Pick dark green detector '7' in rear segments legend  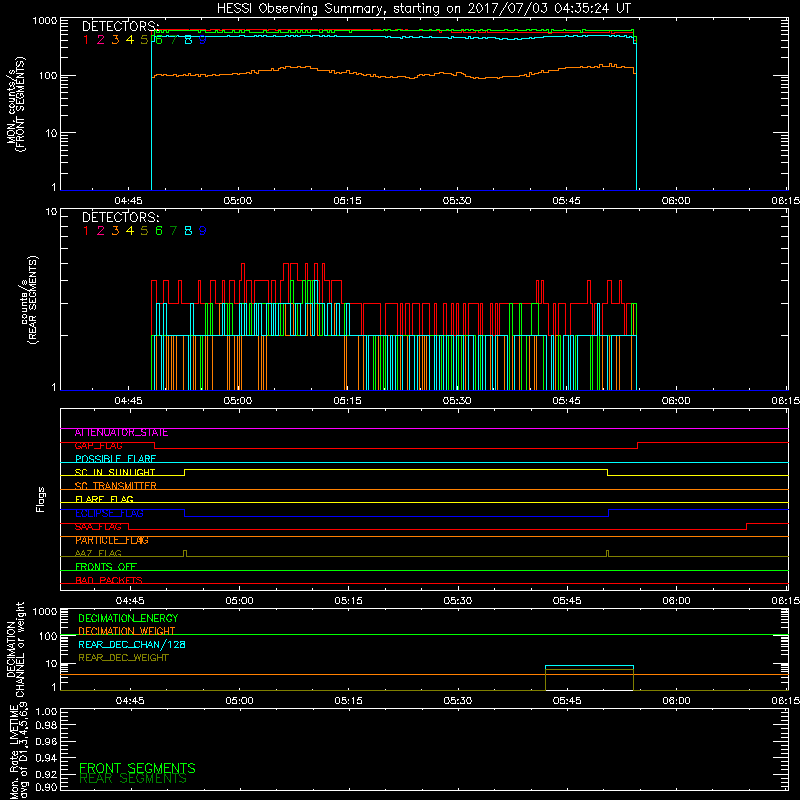[173, 231]
